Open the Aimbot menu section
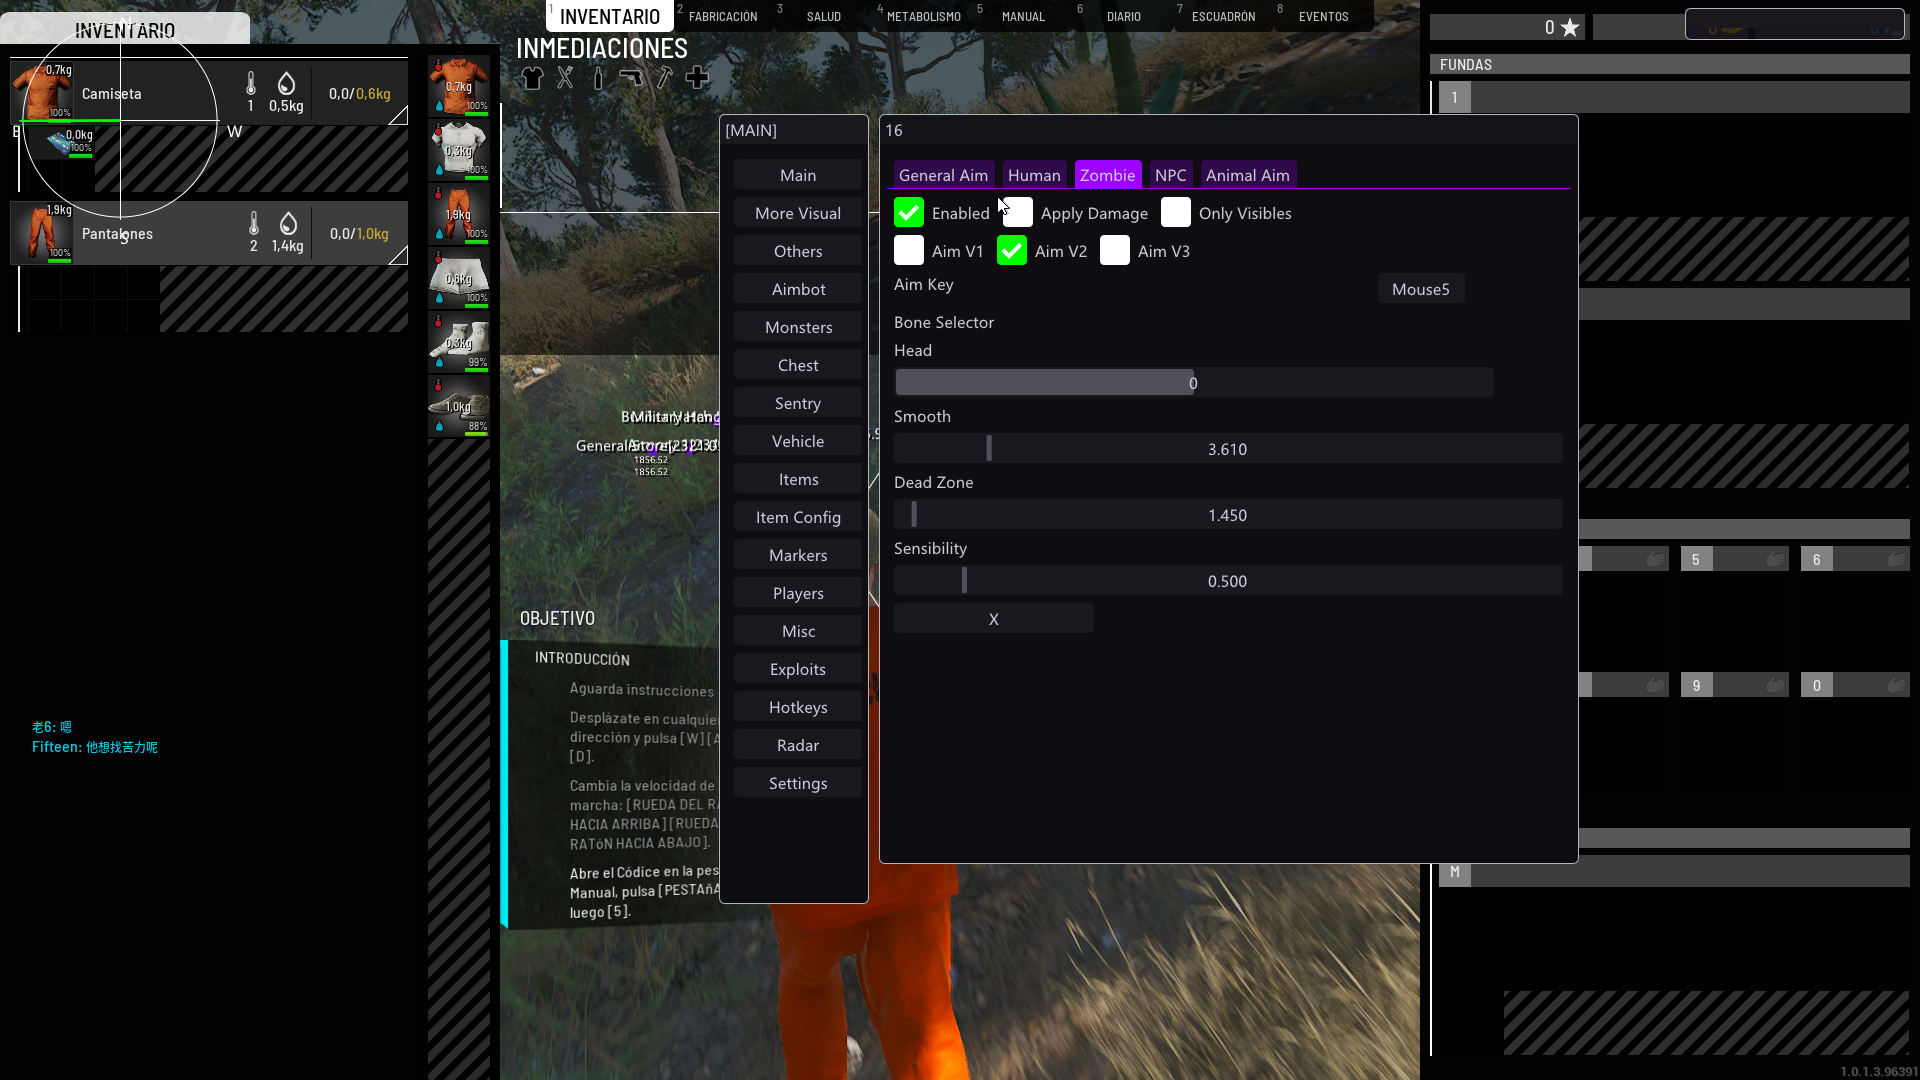 (x=798, y=289)
